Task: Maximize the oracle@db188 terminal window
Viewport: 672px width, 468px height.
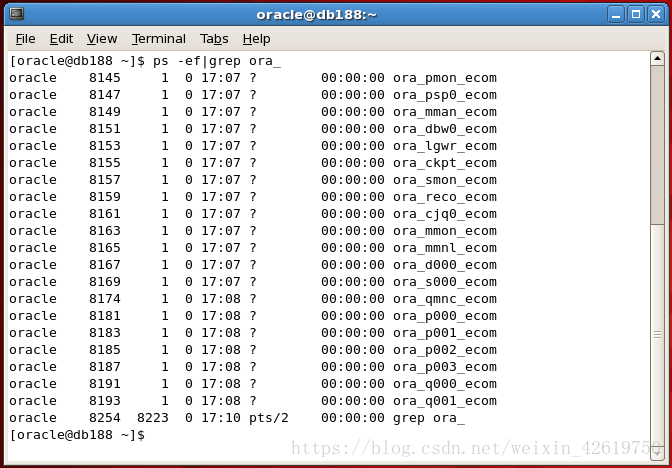Action: 636,15
